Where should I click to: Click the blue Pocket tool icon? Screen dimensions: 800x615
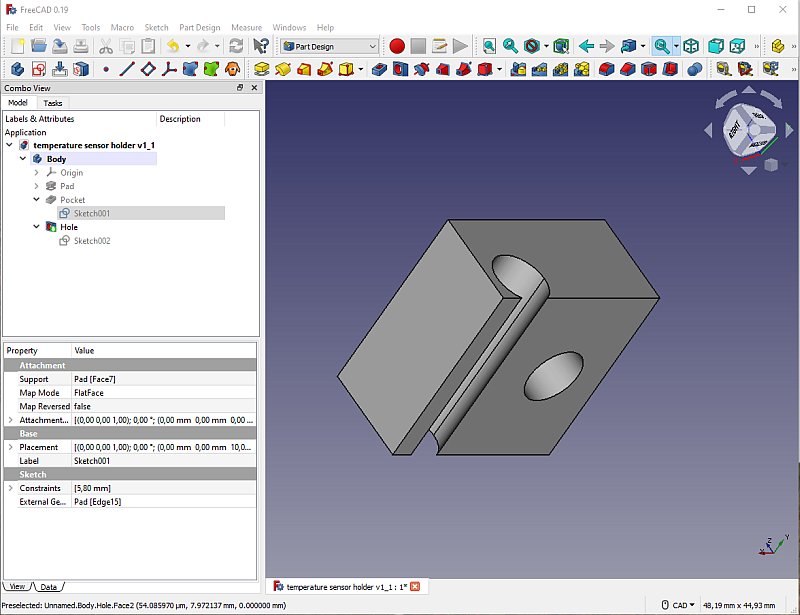[379, 69]
